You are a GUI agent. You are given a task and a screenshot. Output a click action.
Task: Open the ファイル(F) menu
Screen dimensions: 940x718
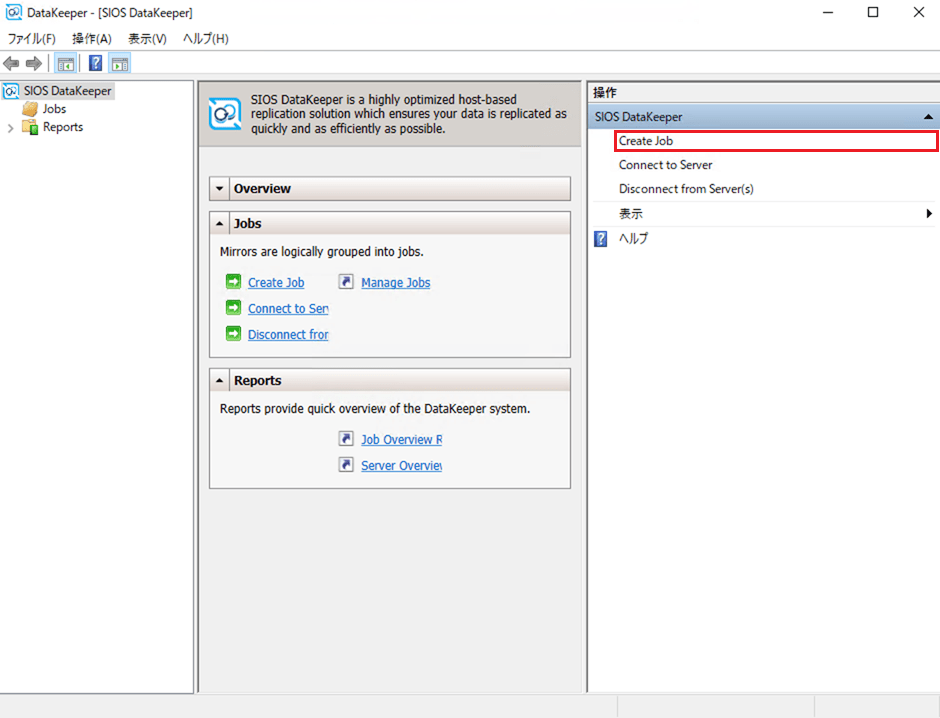coord(32,39)
